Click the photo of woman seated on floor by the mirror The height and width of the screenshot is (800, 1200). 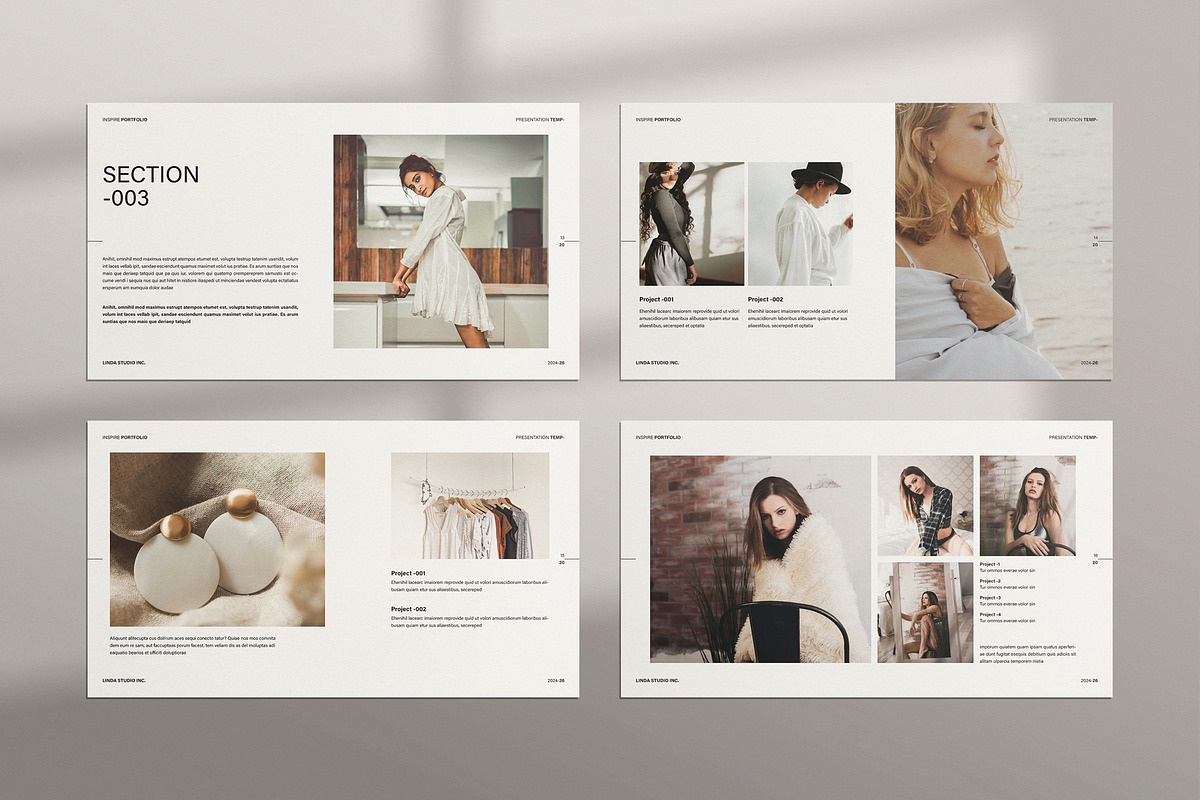(925, 612)
